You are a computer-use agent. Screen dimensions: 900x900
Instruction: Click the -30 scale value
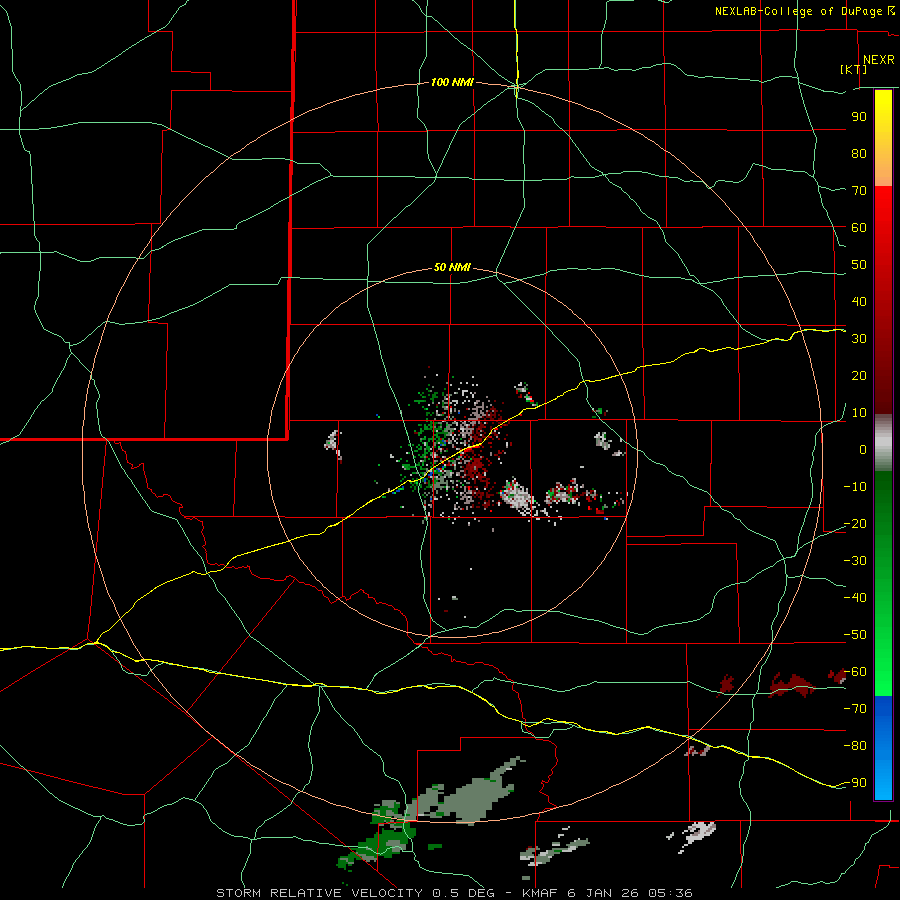tap(855, 561)
